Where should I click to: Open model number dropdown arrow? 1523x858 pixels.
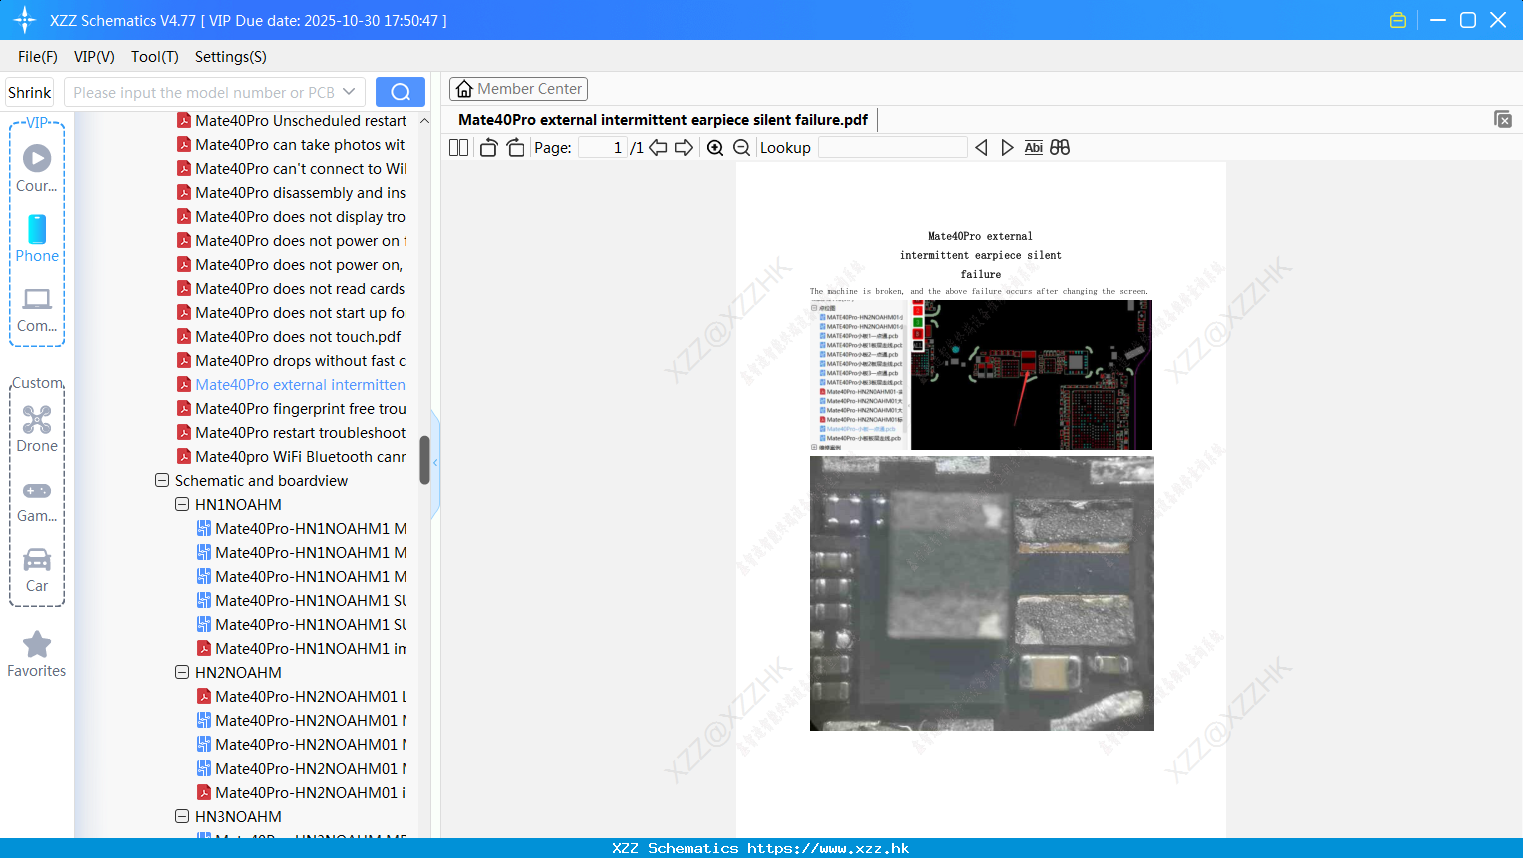pyautogui.click(x=349, y=92)
